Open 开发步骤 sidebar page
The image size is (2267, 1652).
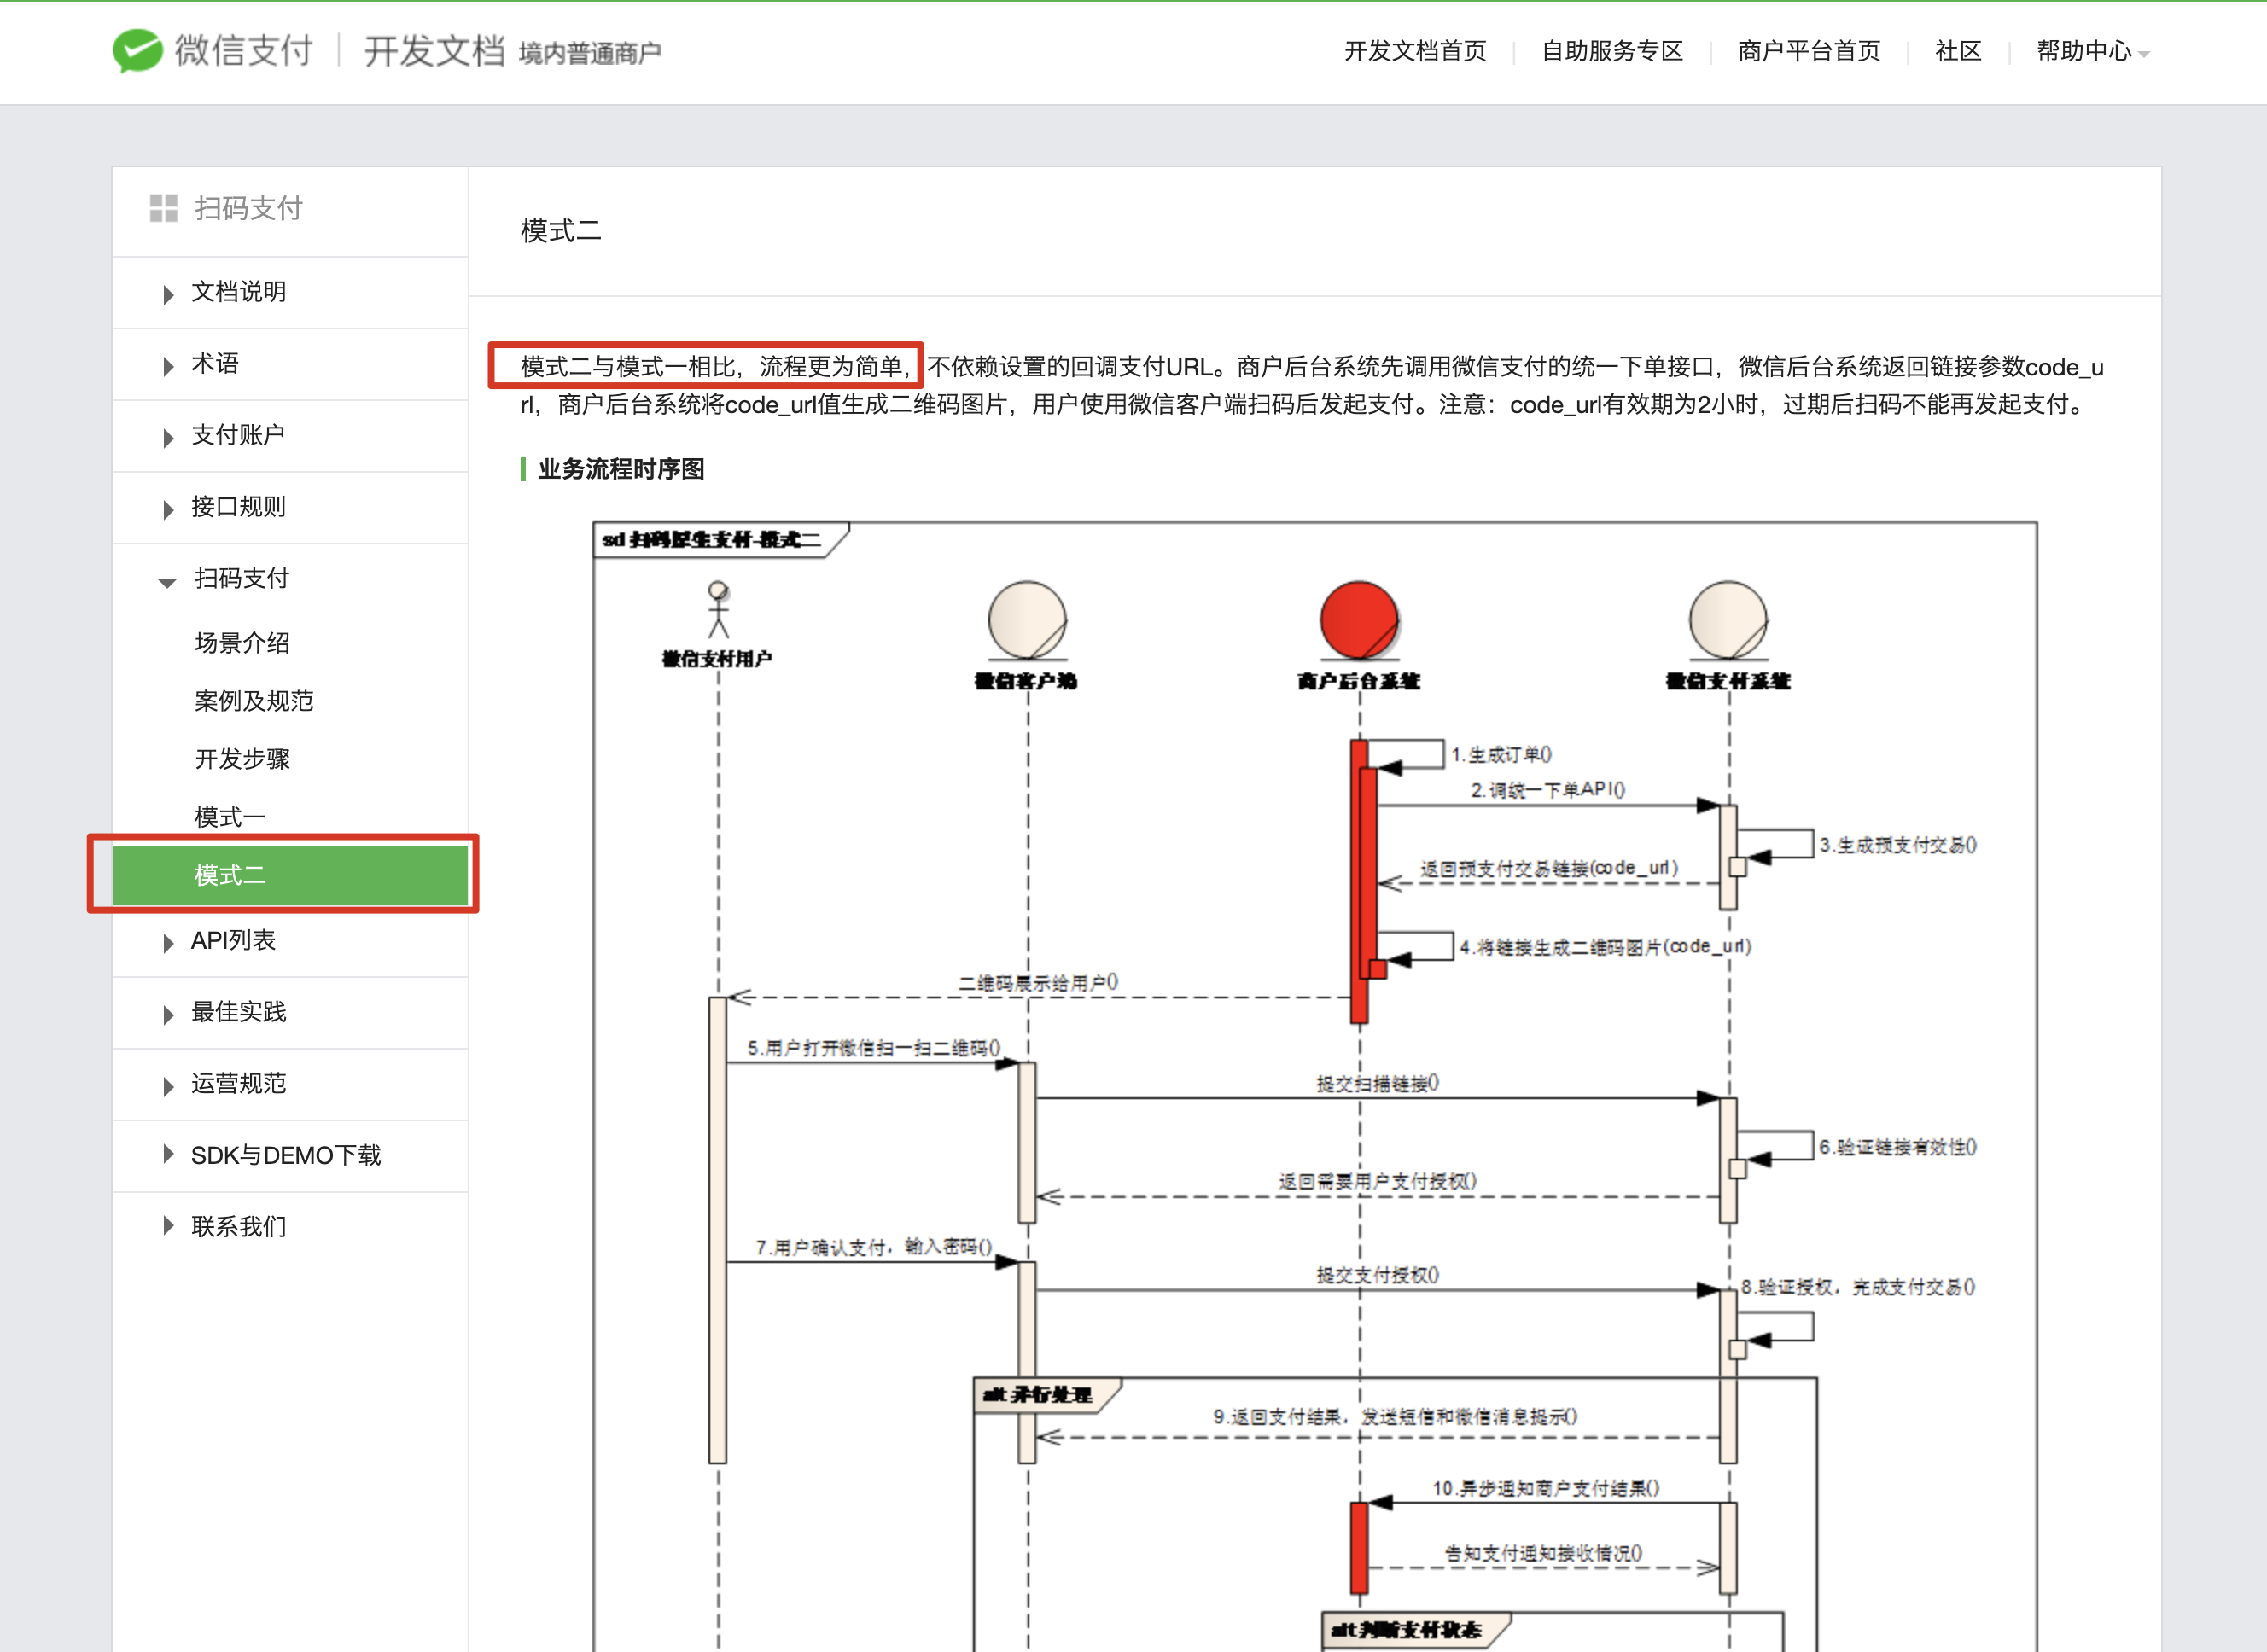[242, 759]
